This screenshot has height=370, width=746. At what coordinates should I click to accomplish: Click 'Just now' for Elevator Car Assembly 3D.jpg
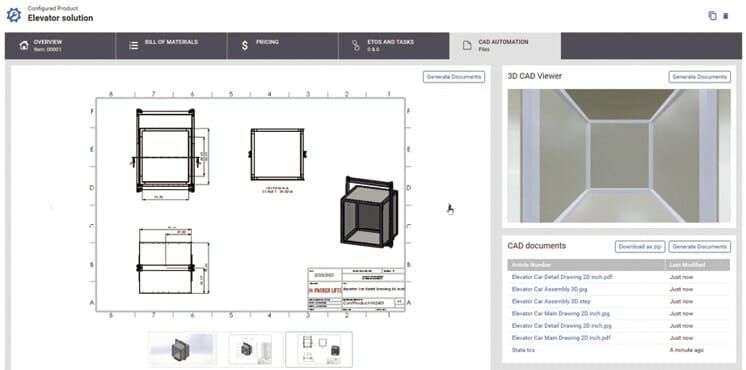[681, 289]
